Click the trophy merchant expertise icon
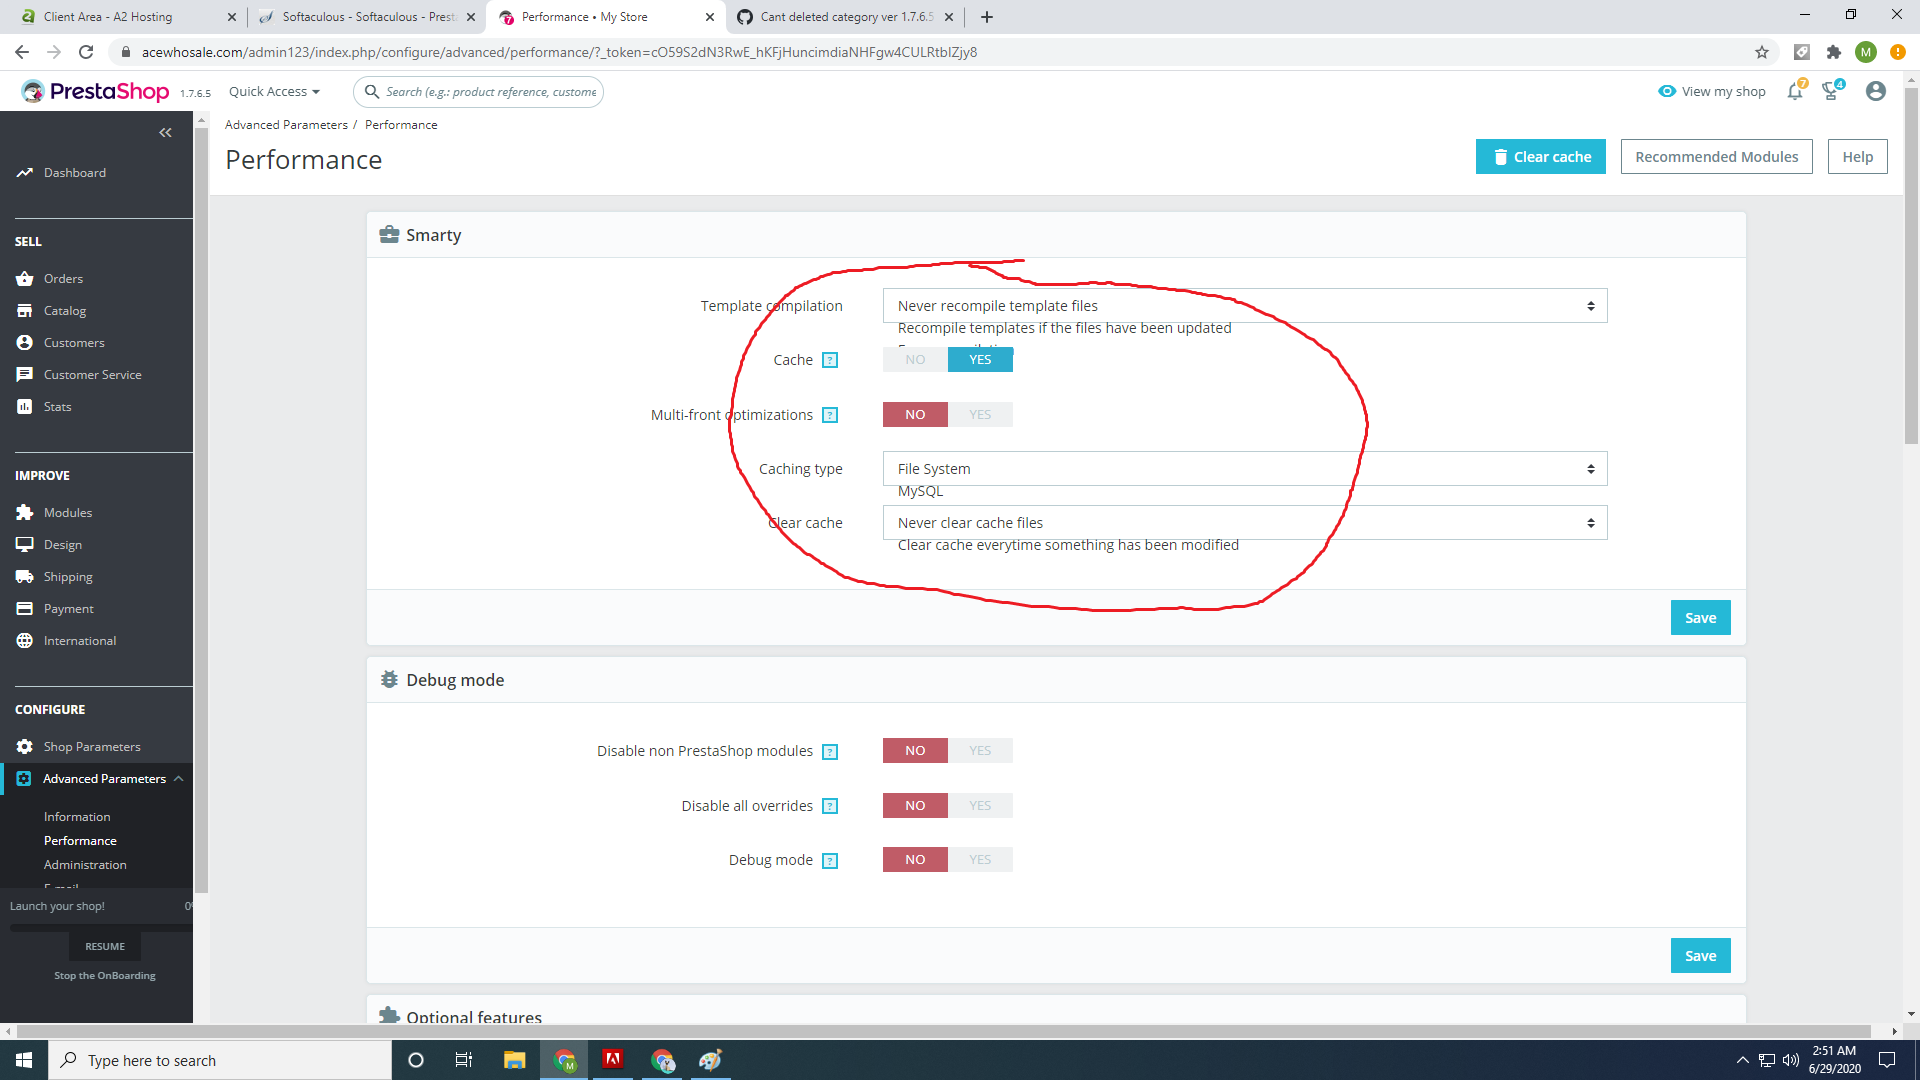 coord(1831,92)
